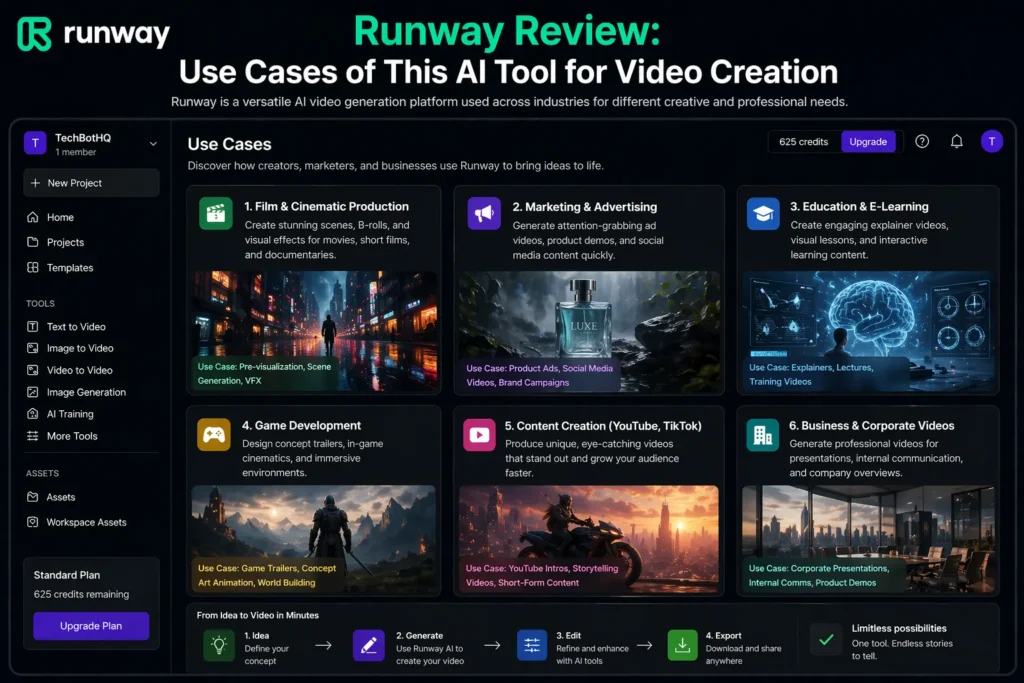This screenshot has width=1024, height=683.
Task: Click the Export download step icon
Action: coord(682,646)
